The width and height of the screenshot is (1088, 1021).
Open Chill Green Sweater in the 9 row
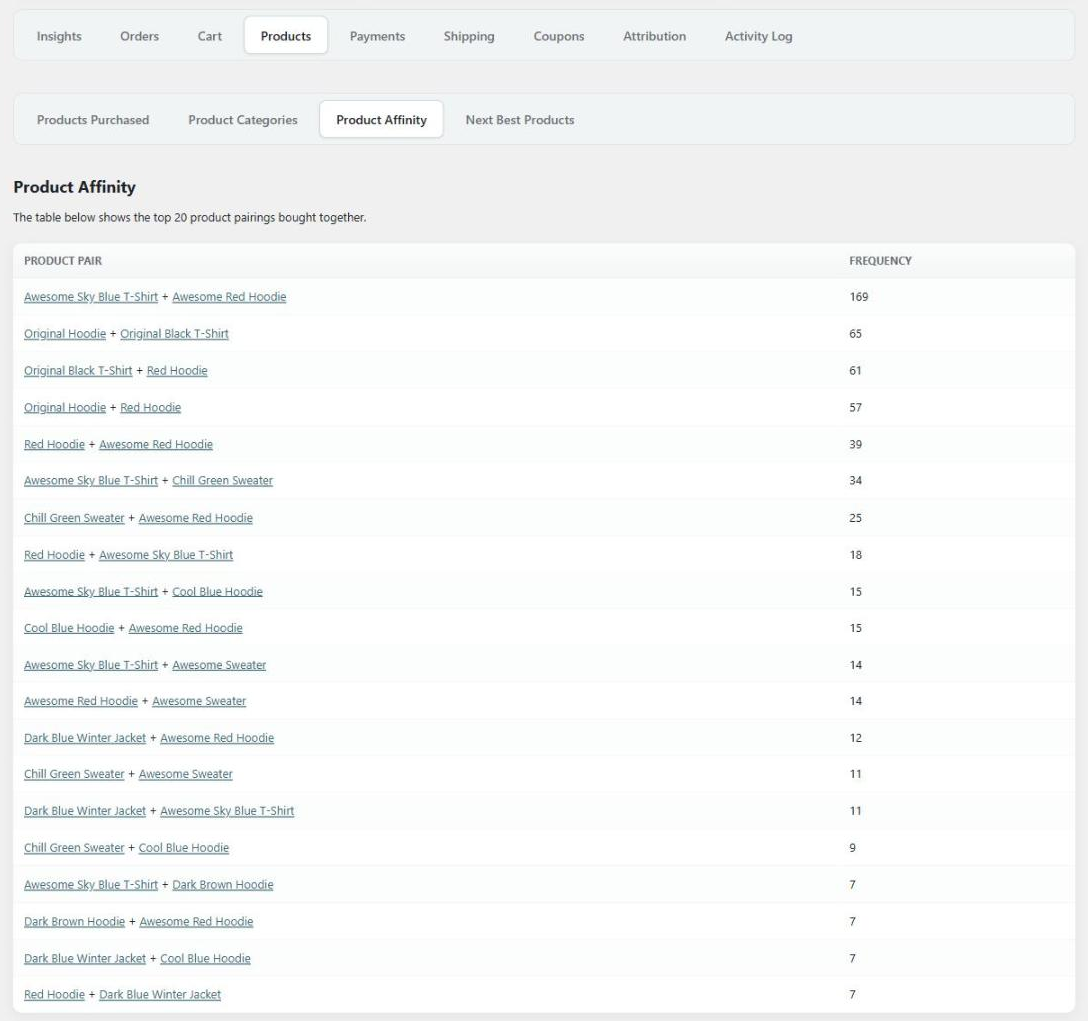tap(74, 847)
